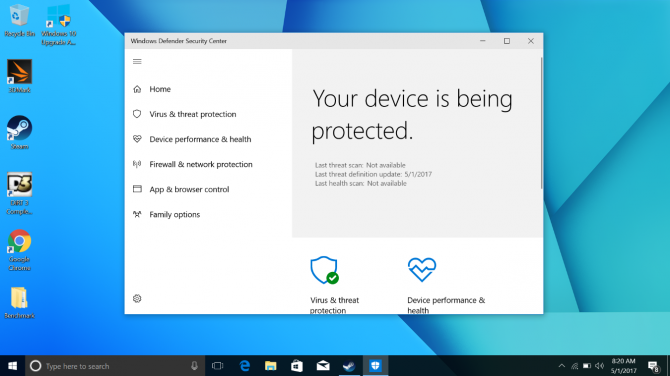Open Microsoft Store from taskbar
670x376 pixels.
click(x=297, y=366)
